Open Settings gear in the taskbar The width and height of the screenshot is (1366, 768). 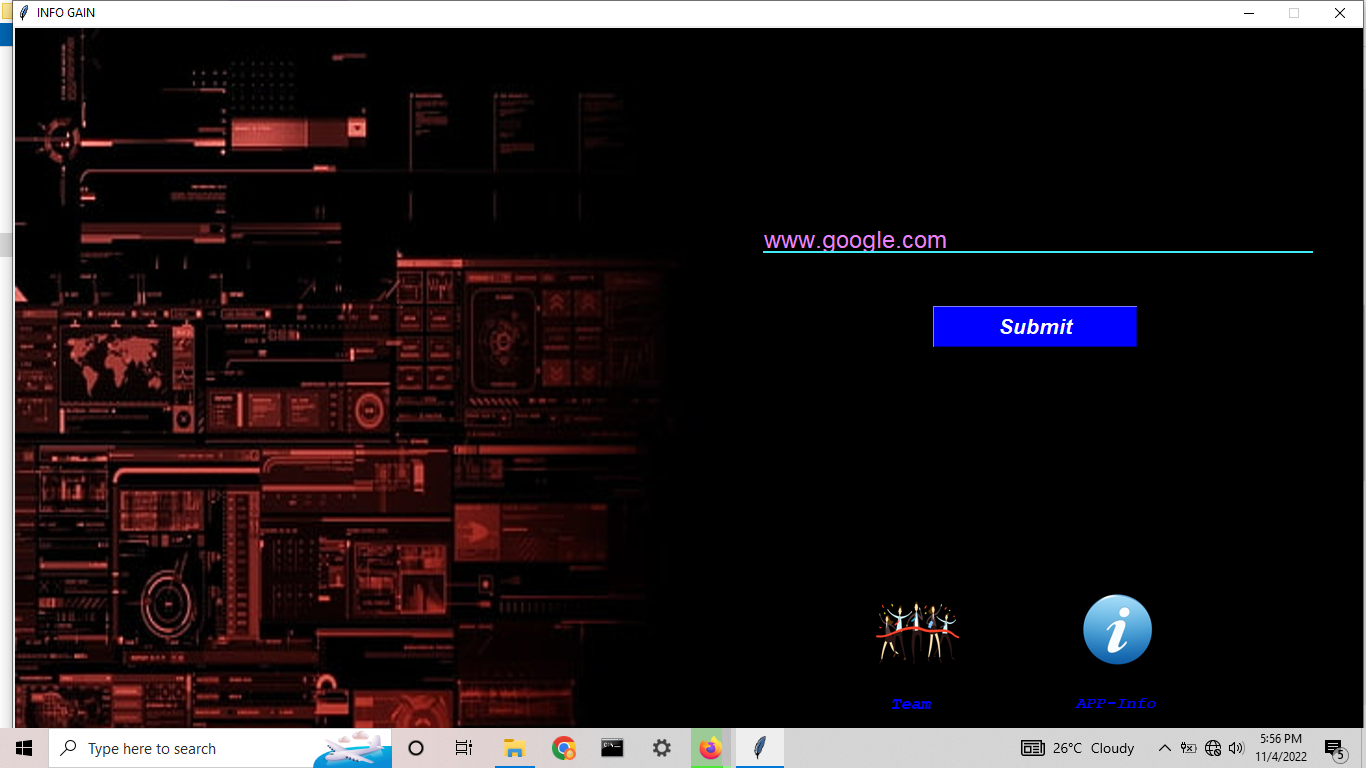(661, 748)
